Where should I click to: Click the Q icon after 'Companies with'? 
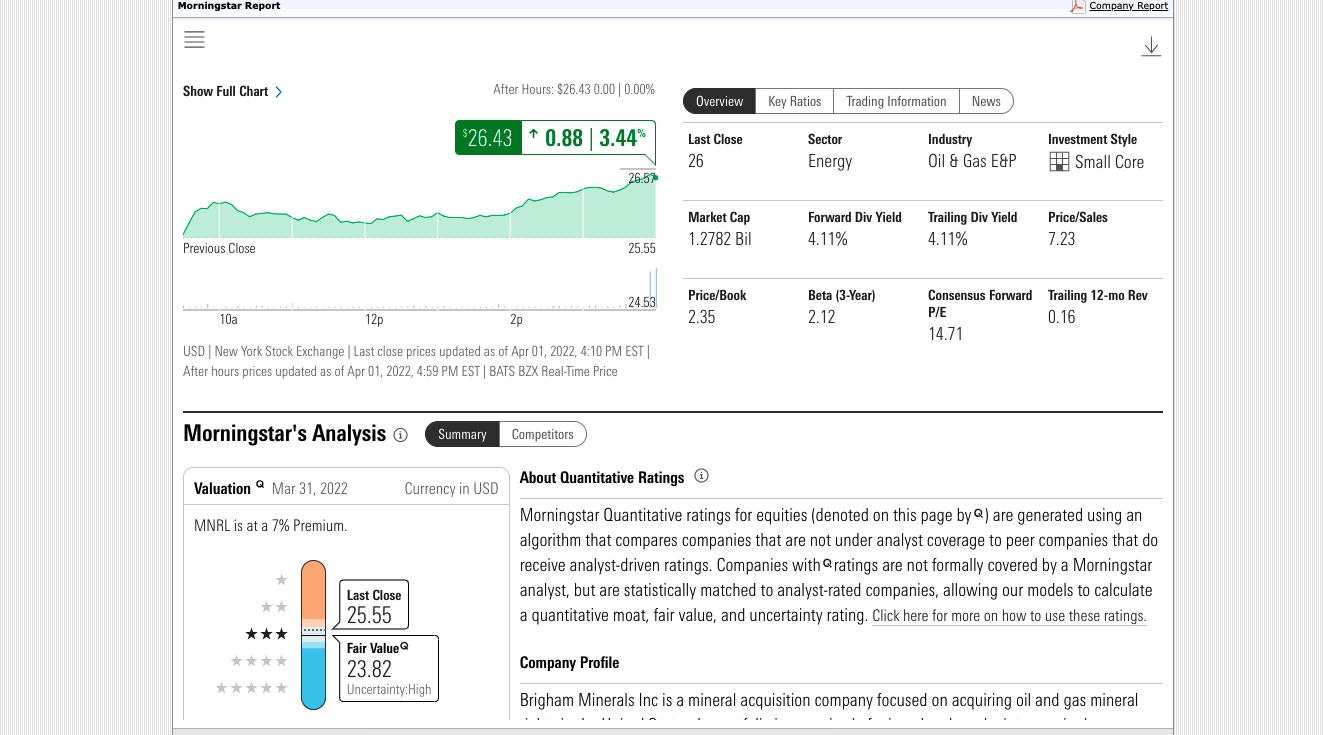[828, 564]
